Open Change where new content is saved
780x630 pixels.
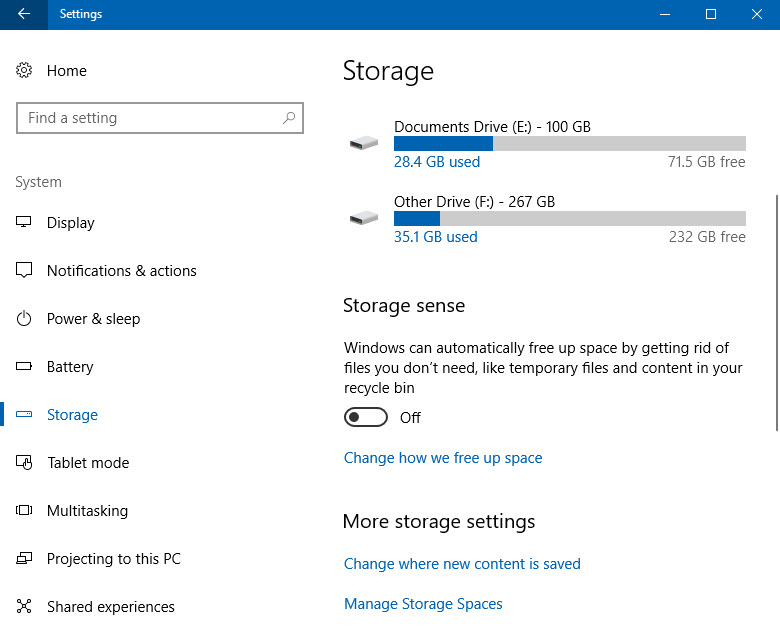pos(462,564)
